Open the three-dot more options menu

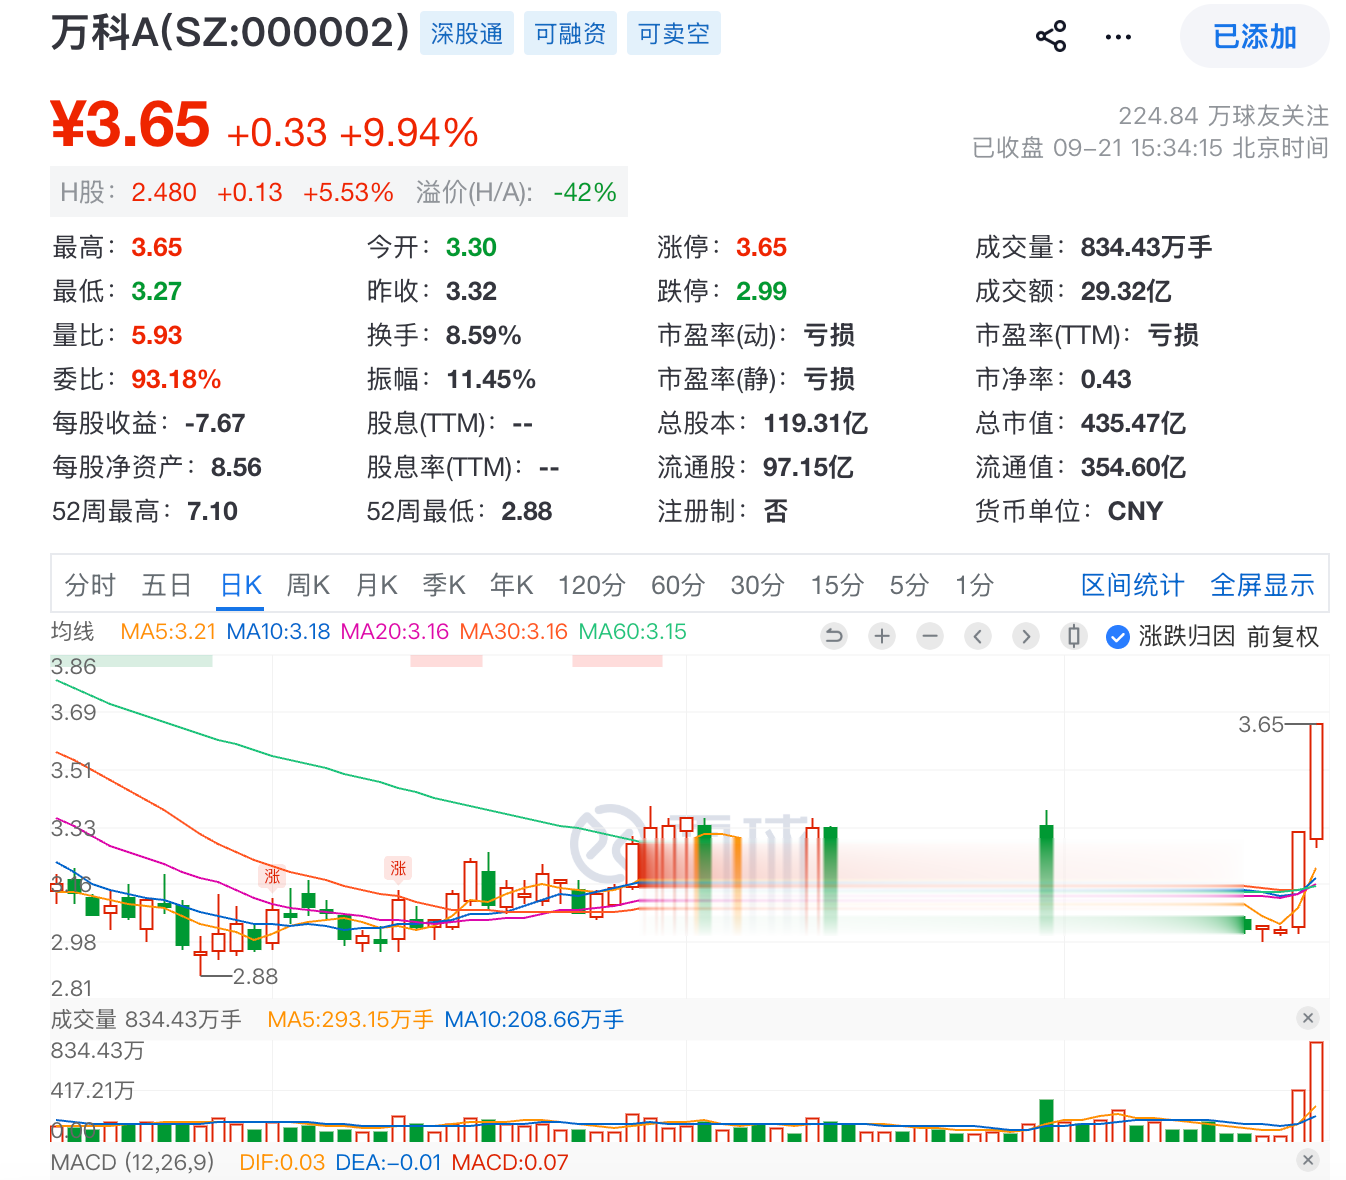click(1118, 37)
